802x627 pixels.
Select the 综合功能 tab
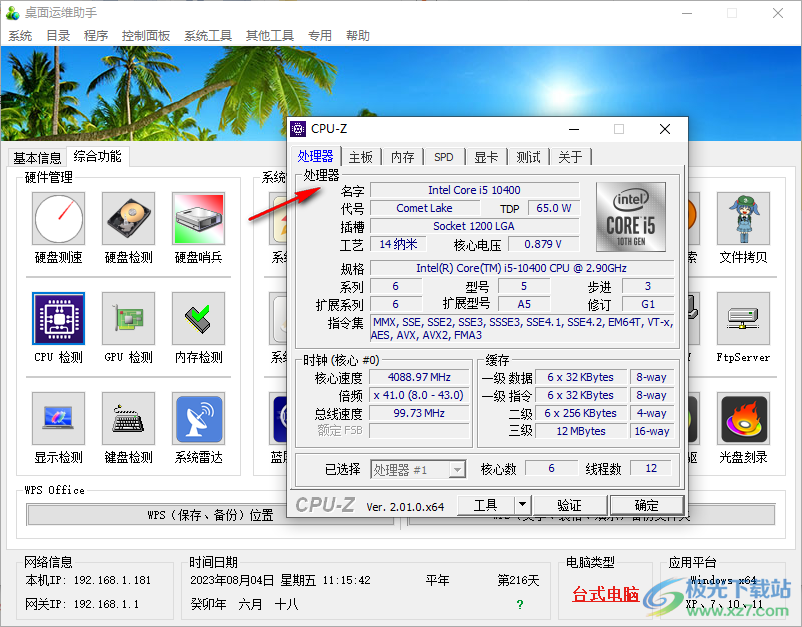coord(97,156)
